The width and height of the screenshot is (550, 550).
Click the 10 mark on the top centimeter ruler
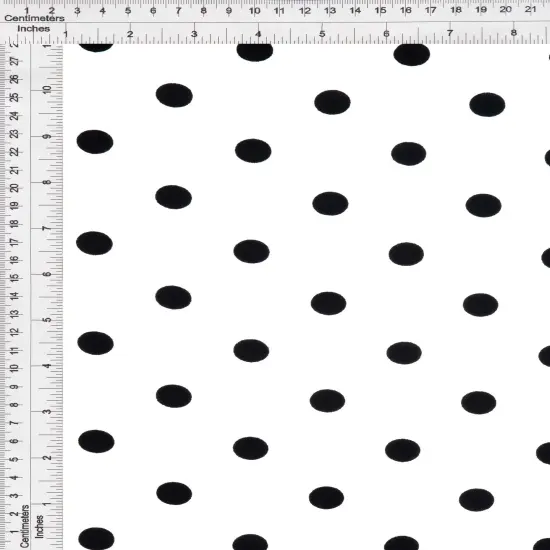(x=254, y=11)
